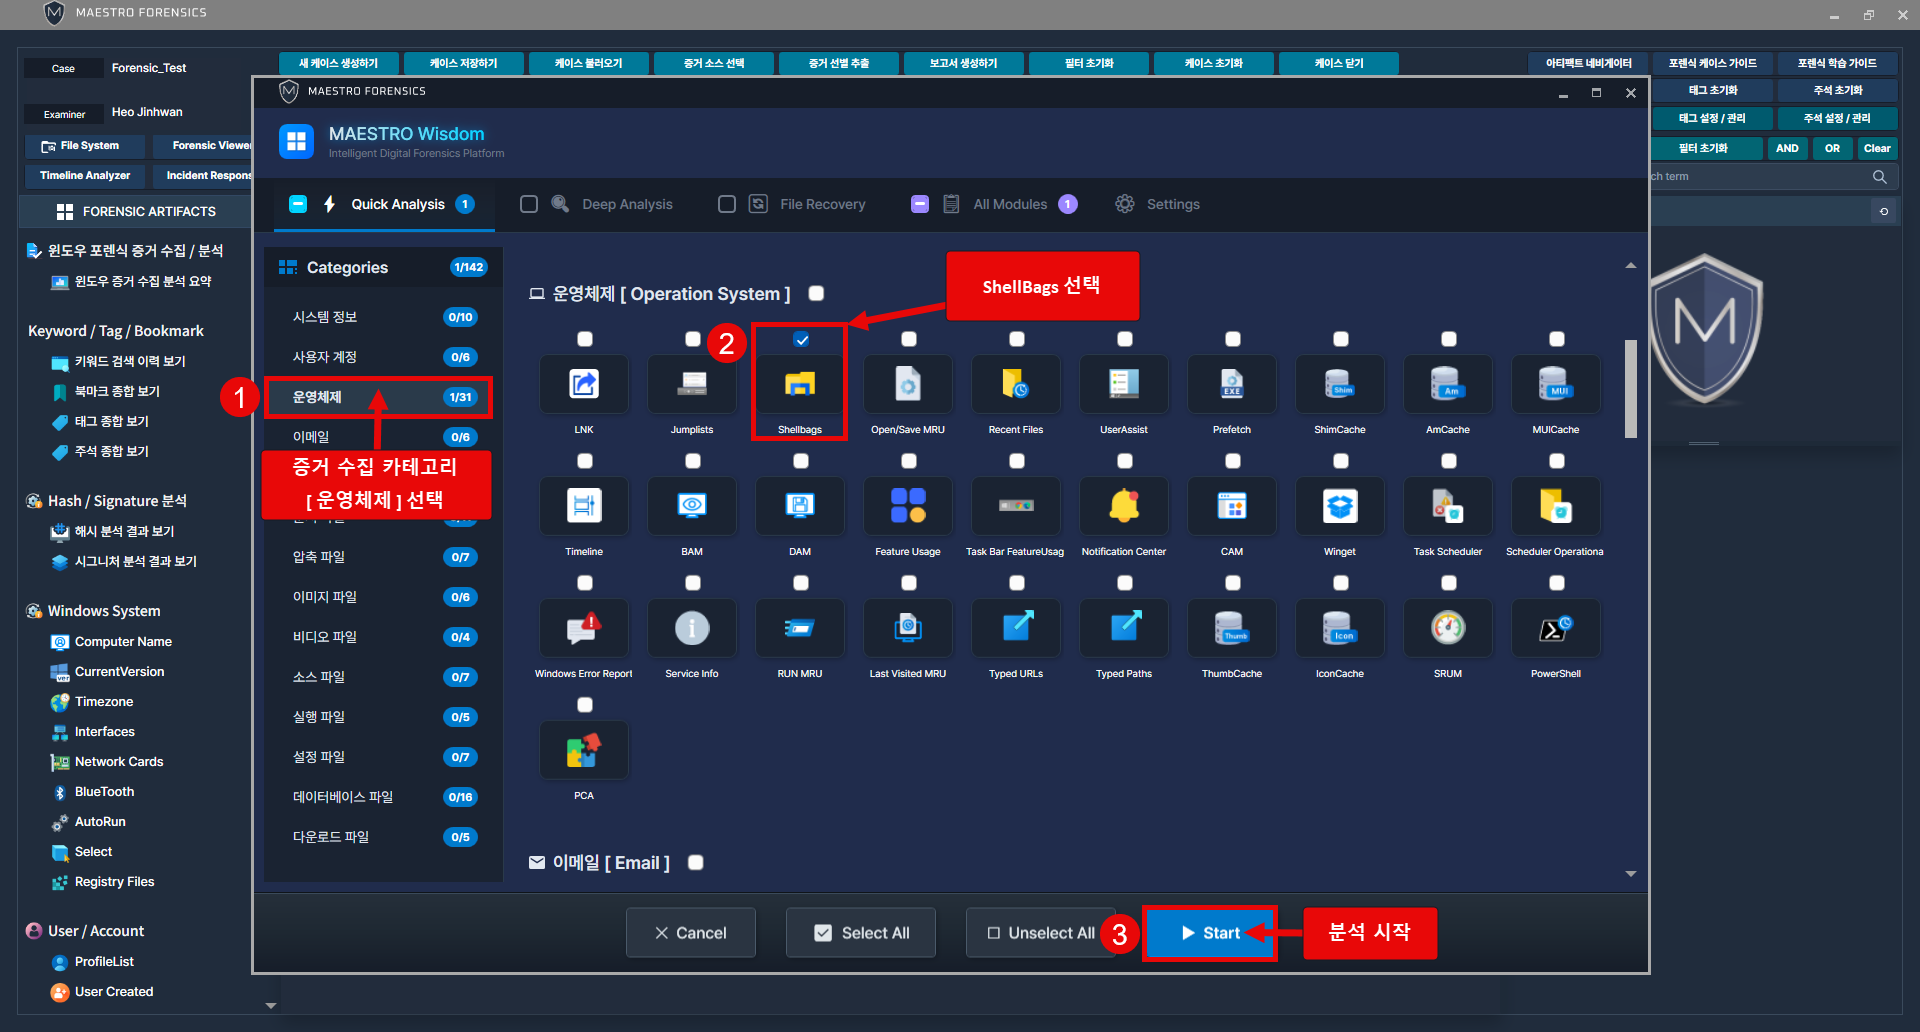1920x1032 pixels.
Task: Select the ThumbCache icon
Action: (1232, 628)
